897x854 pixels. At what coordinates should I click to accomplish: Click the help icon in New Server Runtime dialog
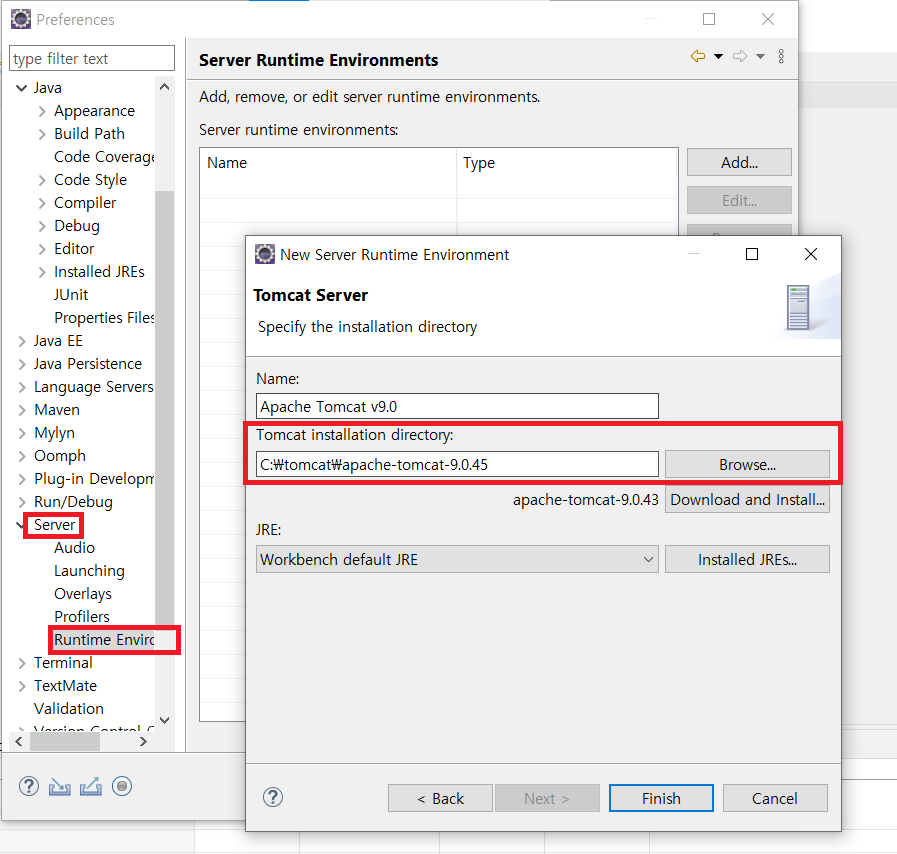point(273,797)
